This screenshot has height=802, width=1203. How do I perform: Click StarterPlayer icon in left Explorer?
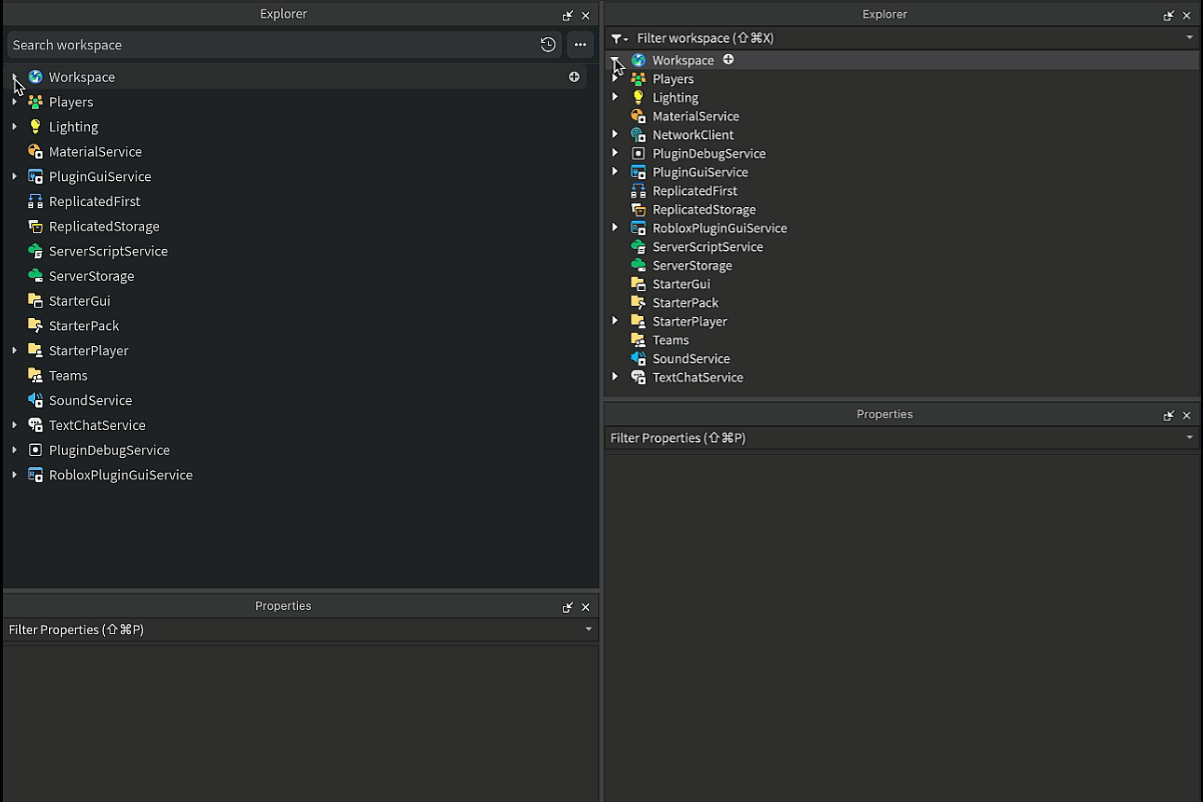coord(35,351)
